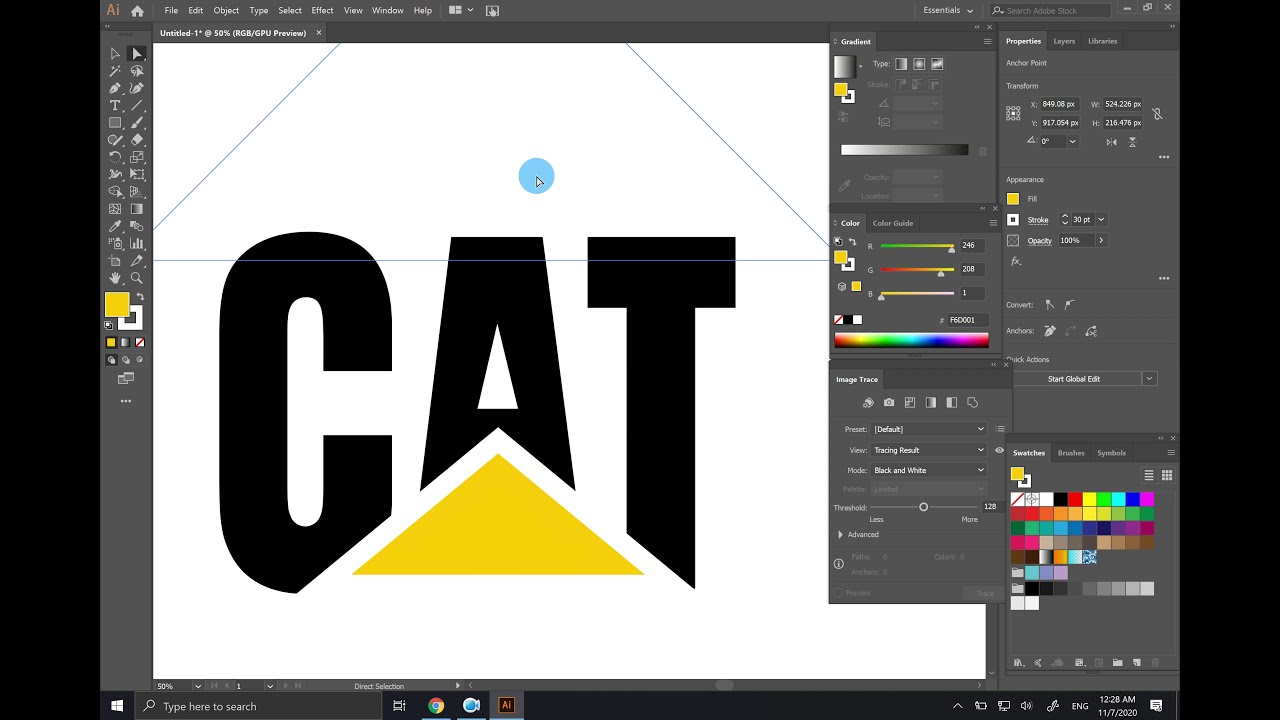Switch to the Color Guide tab
This screenshot has width=1280, height=720.
coord(892,223)
